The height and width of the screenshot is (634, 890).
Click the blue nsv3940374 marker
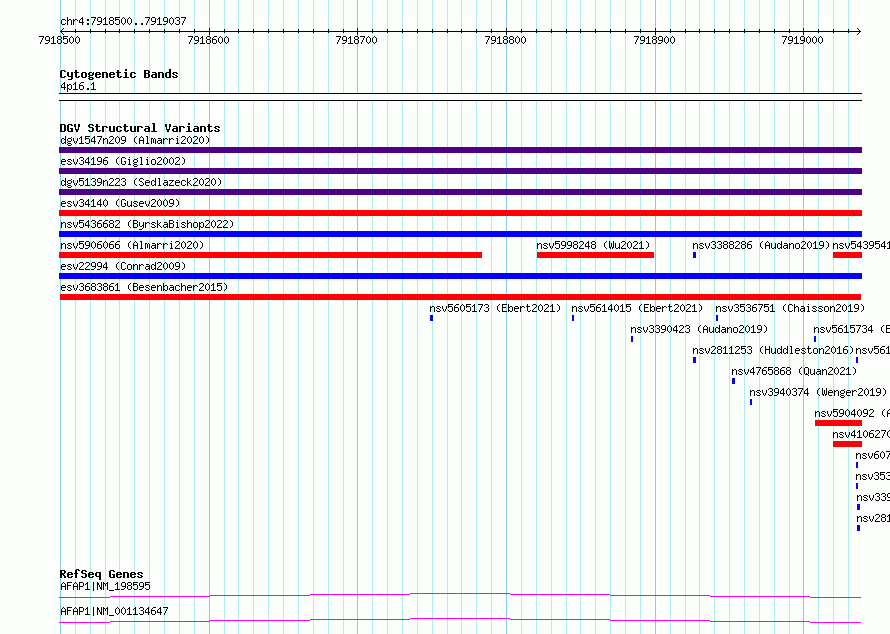point(751,402)
